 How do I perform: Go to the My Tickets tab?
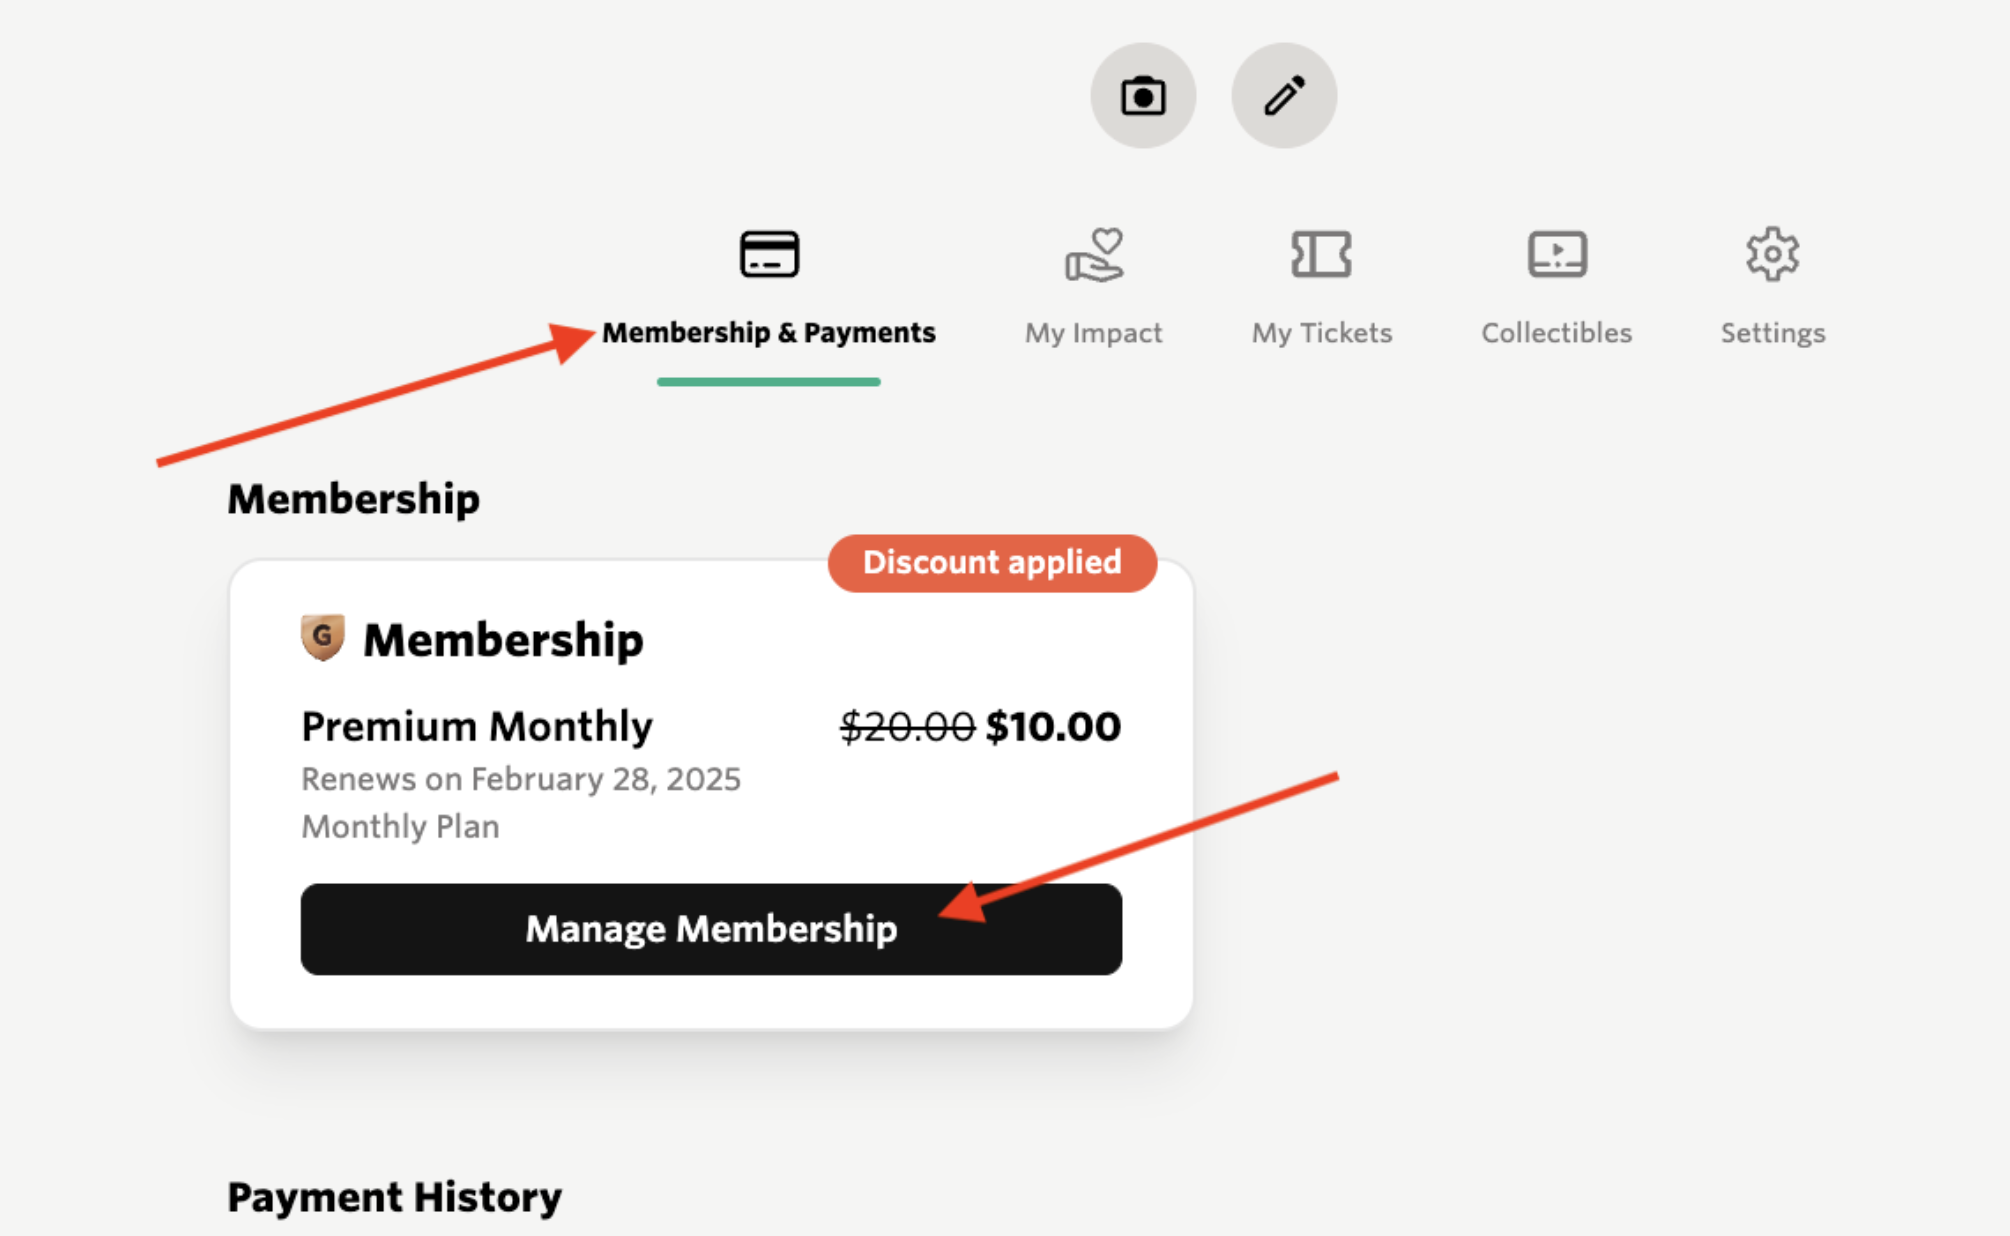coord(1322,333)
